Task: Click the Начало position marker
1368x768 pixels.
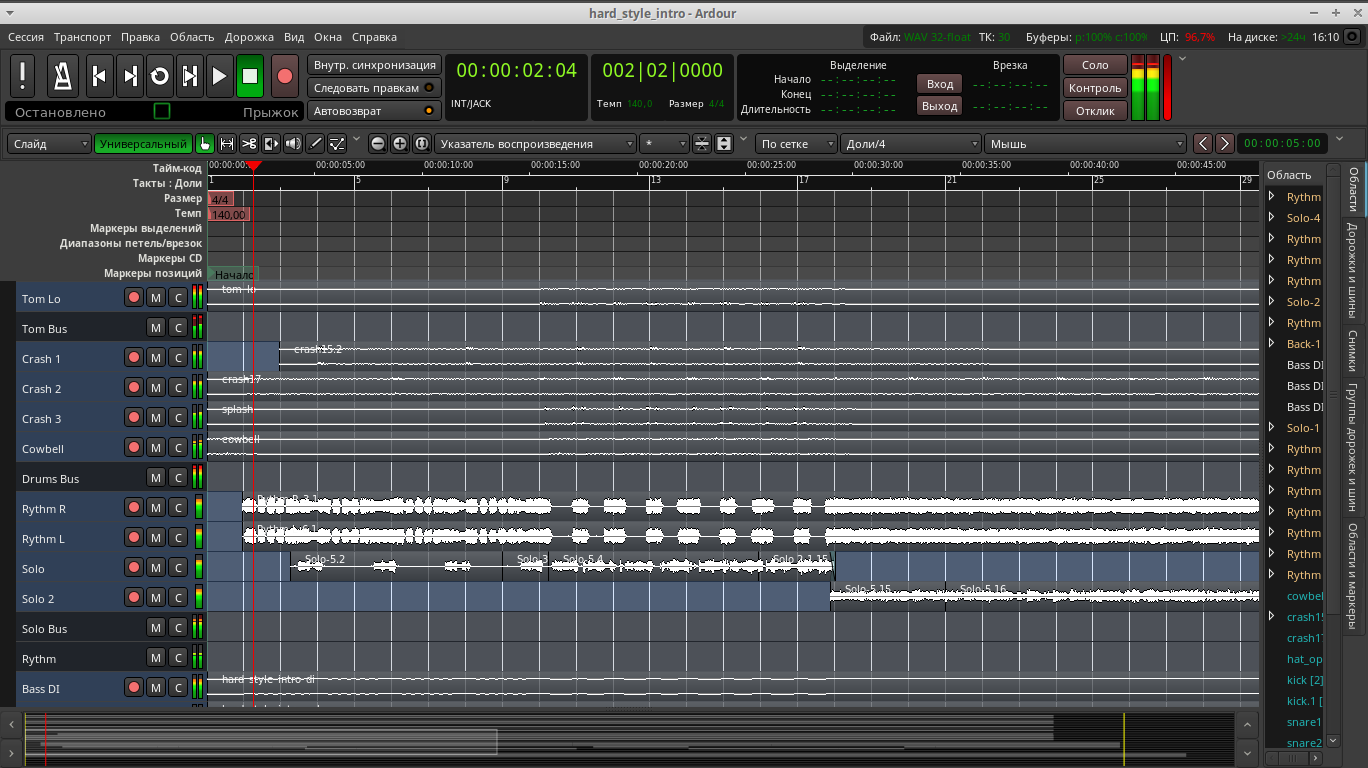Action: pos(234,274)
